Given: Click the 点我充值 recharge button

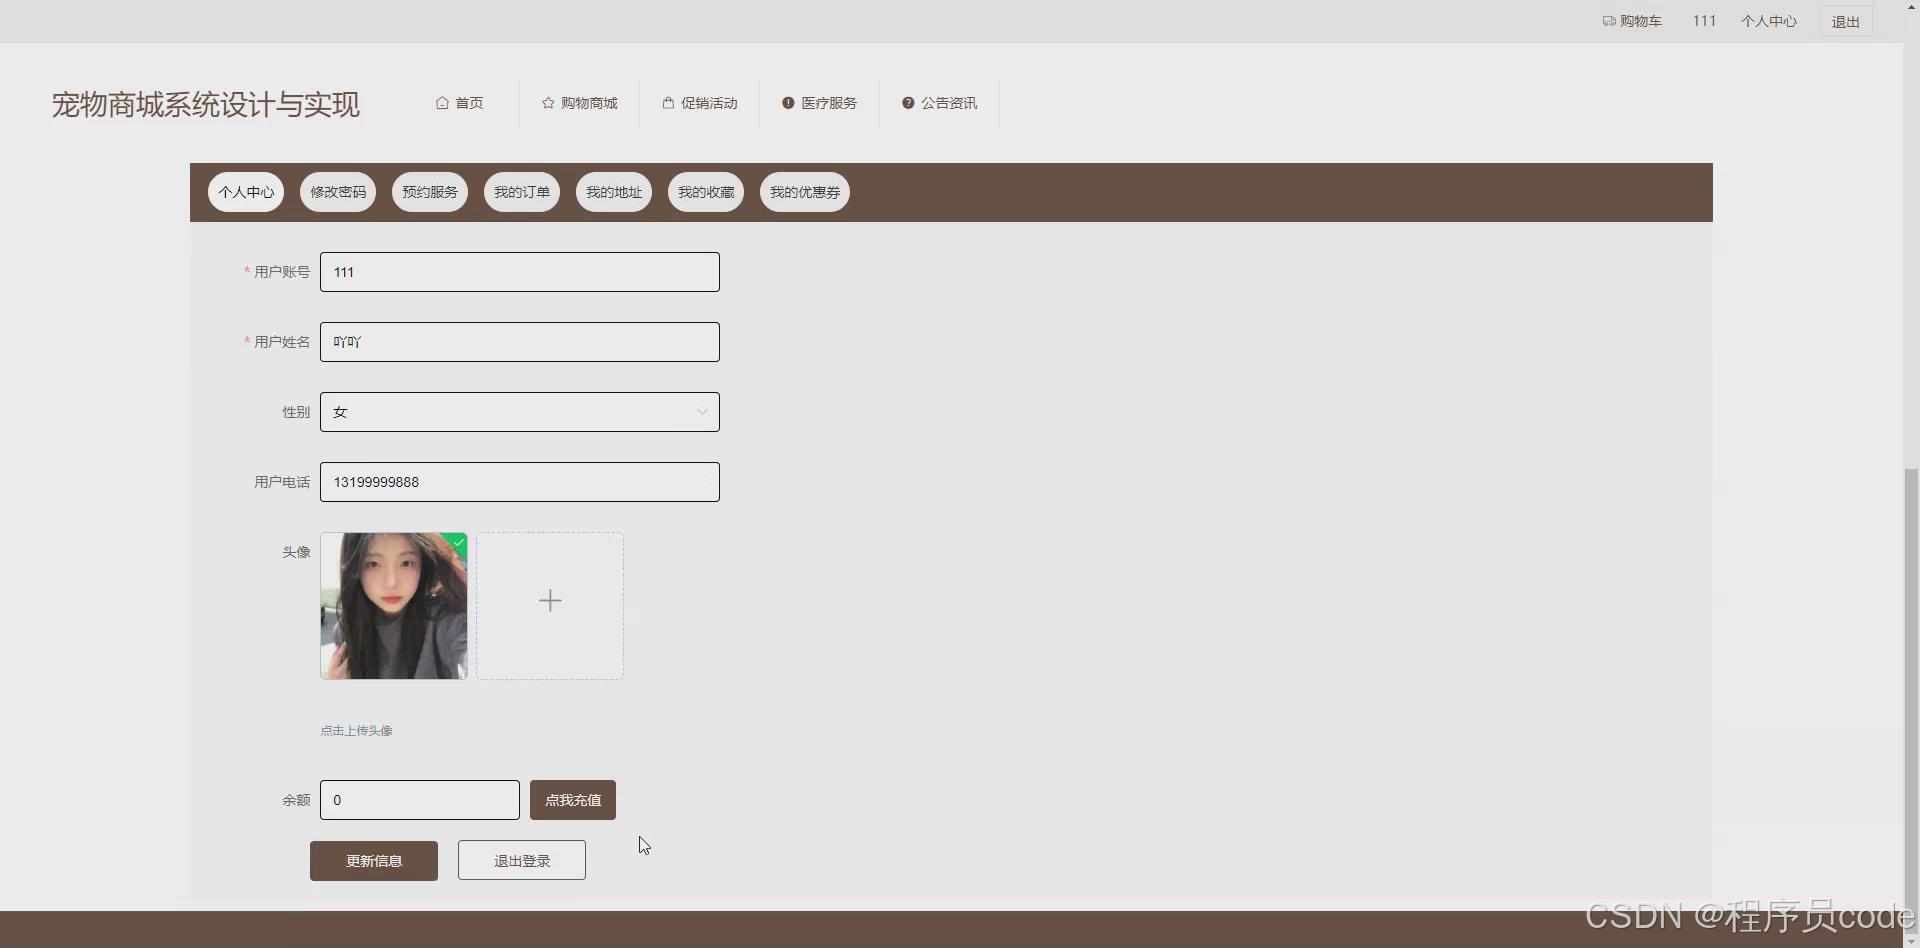Looking at the screenshot, I should 573,800.
